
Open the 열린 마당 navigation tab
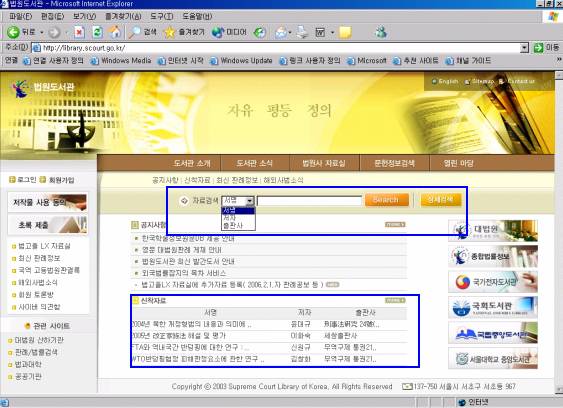pos(458,163)
